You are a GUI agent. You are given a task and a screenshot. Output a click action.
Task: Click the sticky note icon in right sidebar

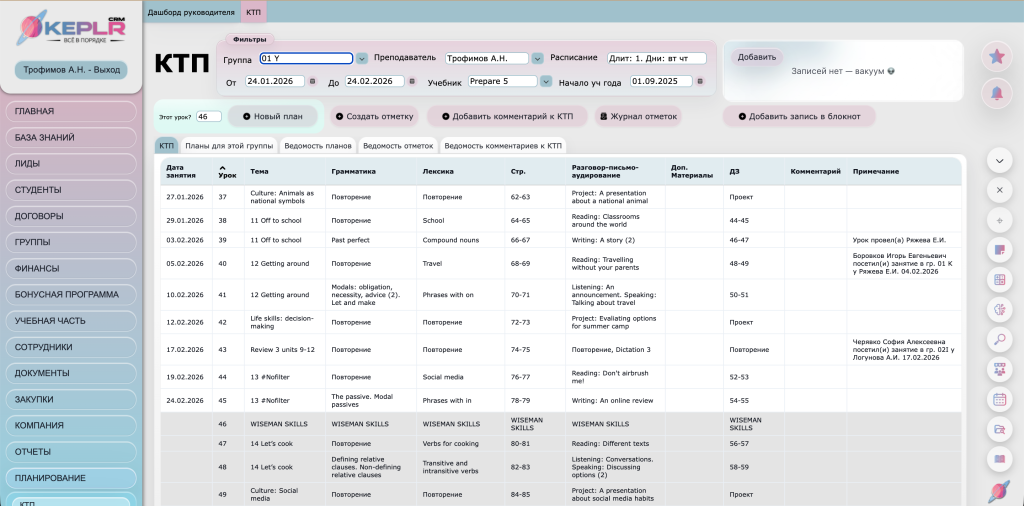point(998,249)
